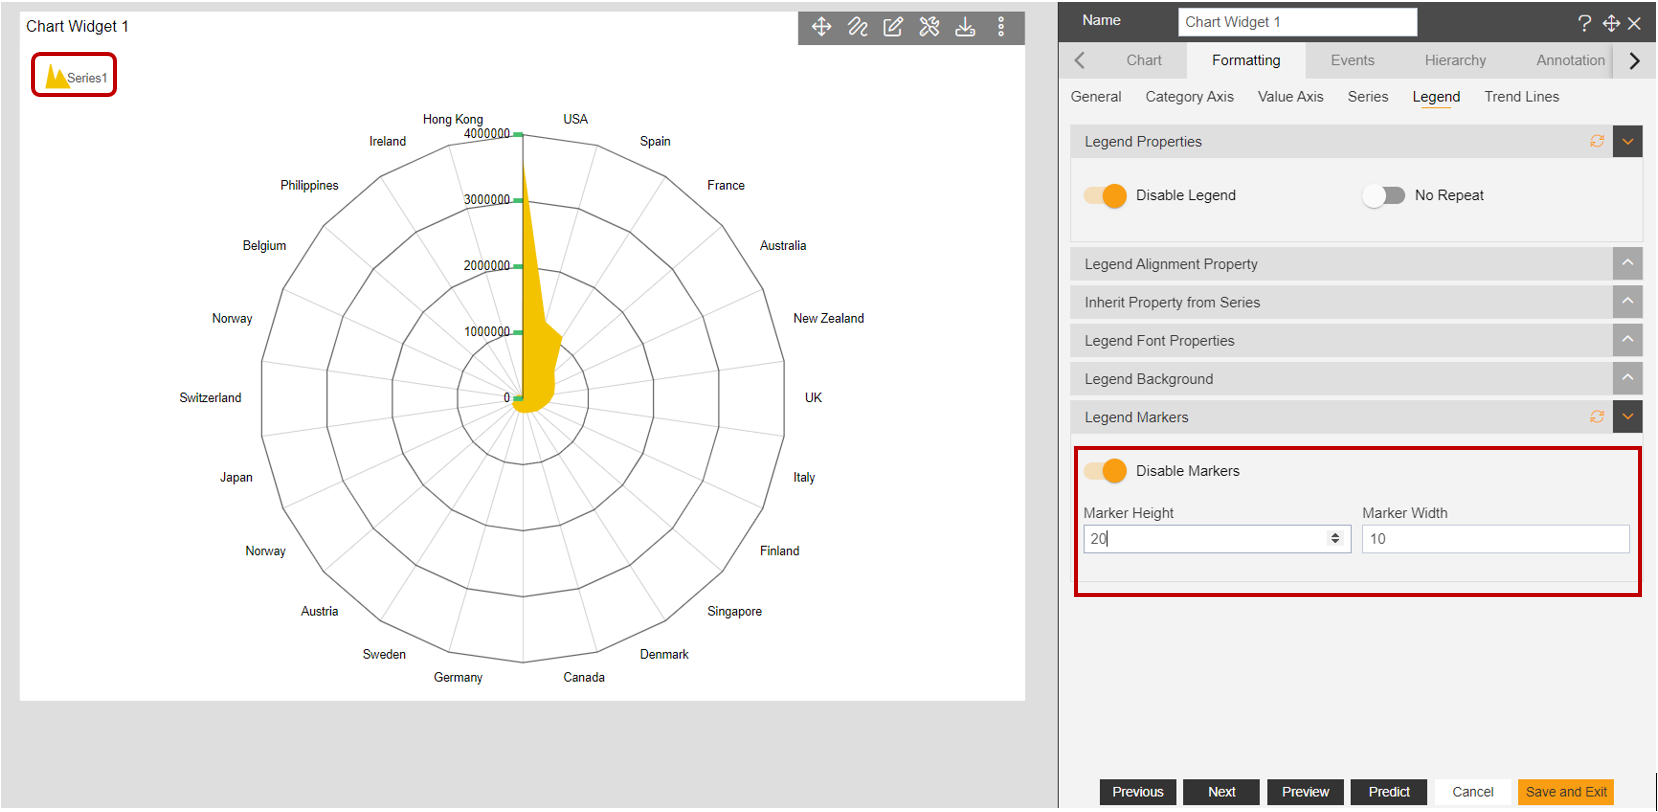Click the crossed tools settings icon
The width and height of the screenshot is (1658, 812).
[929, 27]
